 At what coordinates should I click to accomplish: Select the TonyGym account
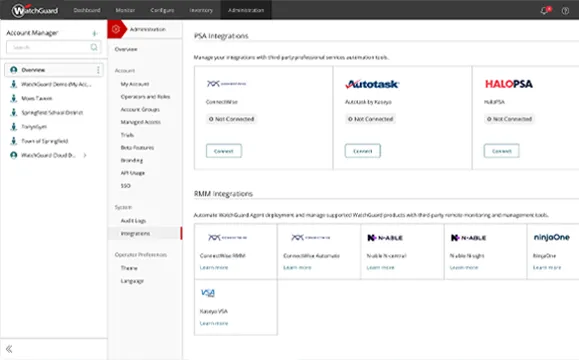(x=34, y=127)
